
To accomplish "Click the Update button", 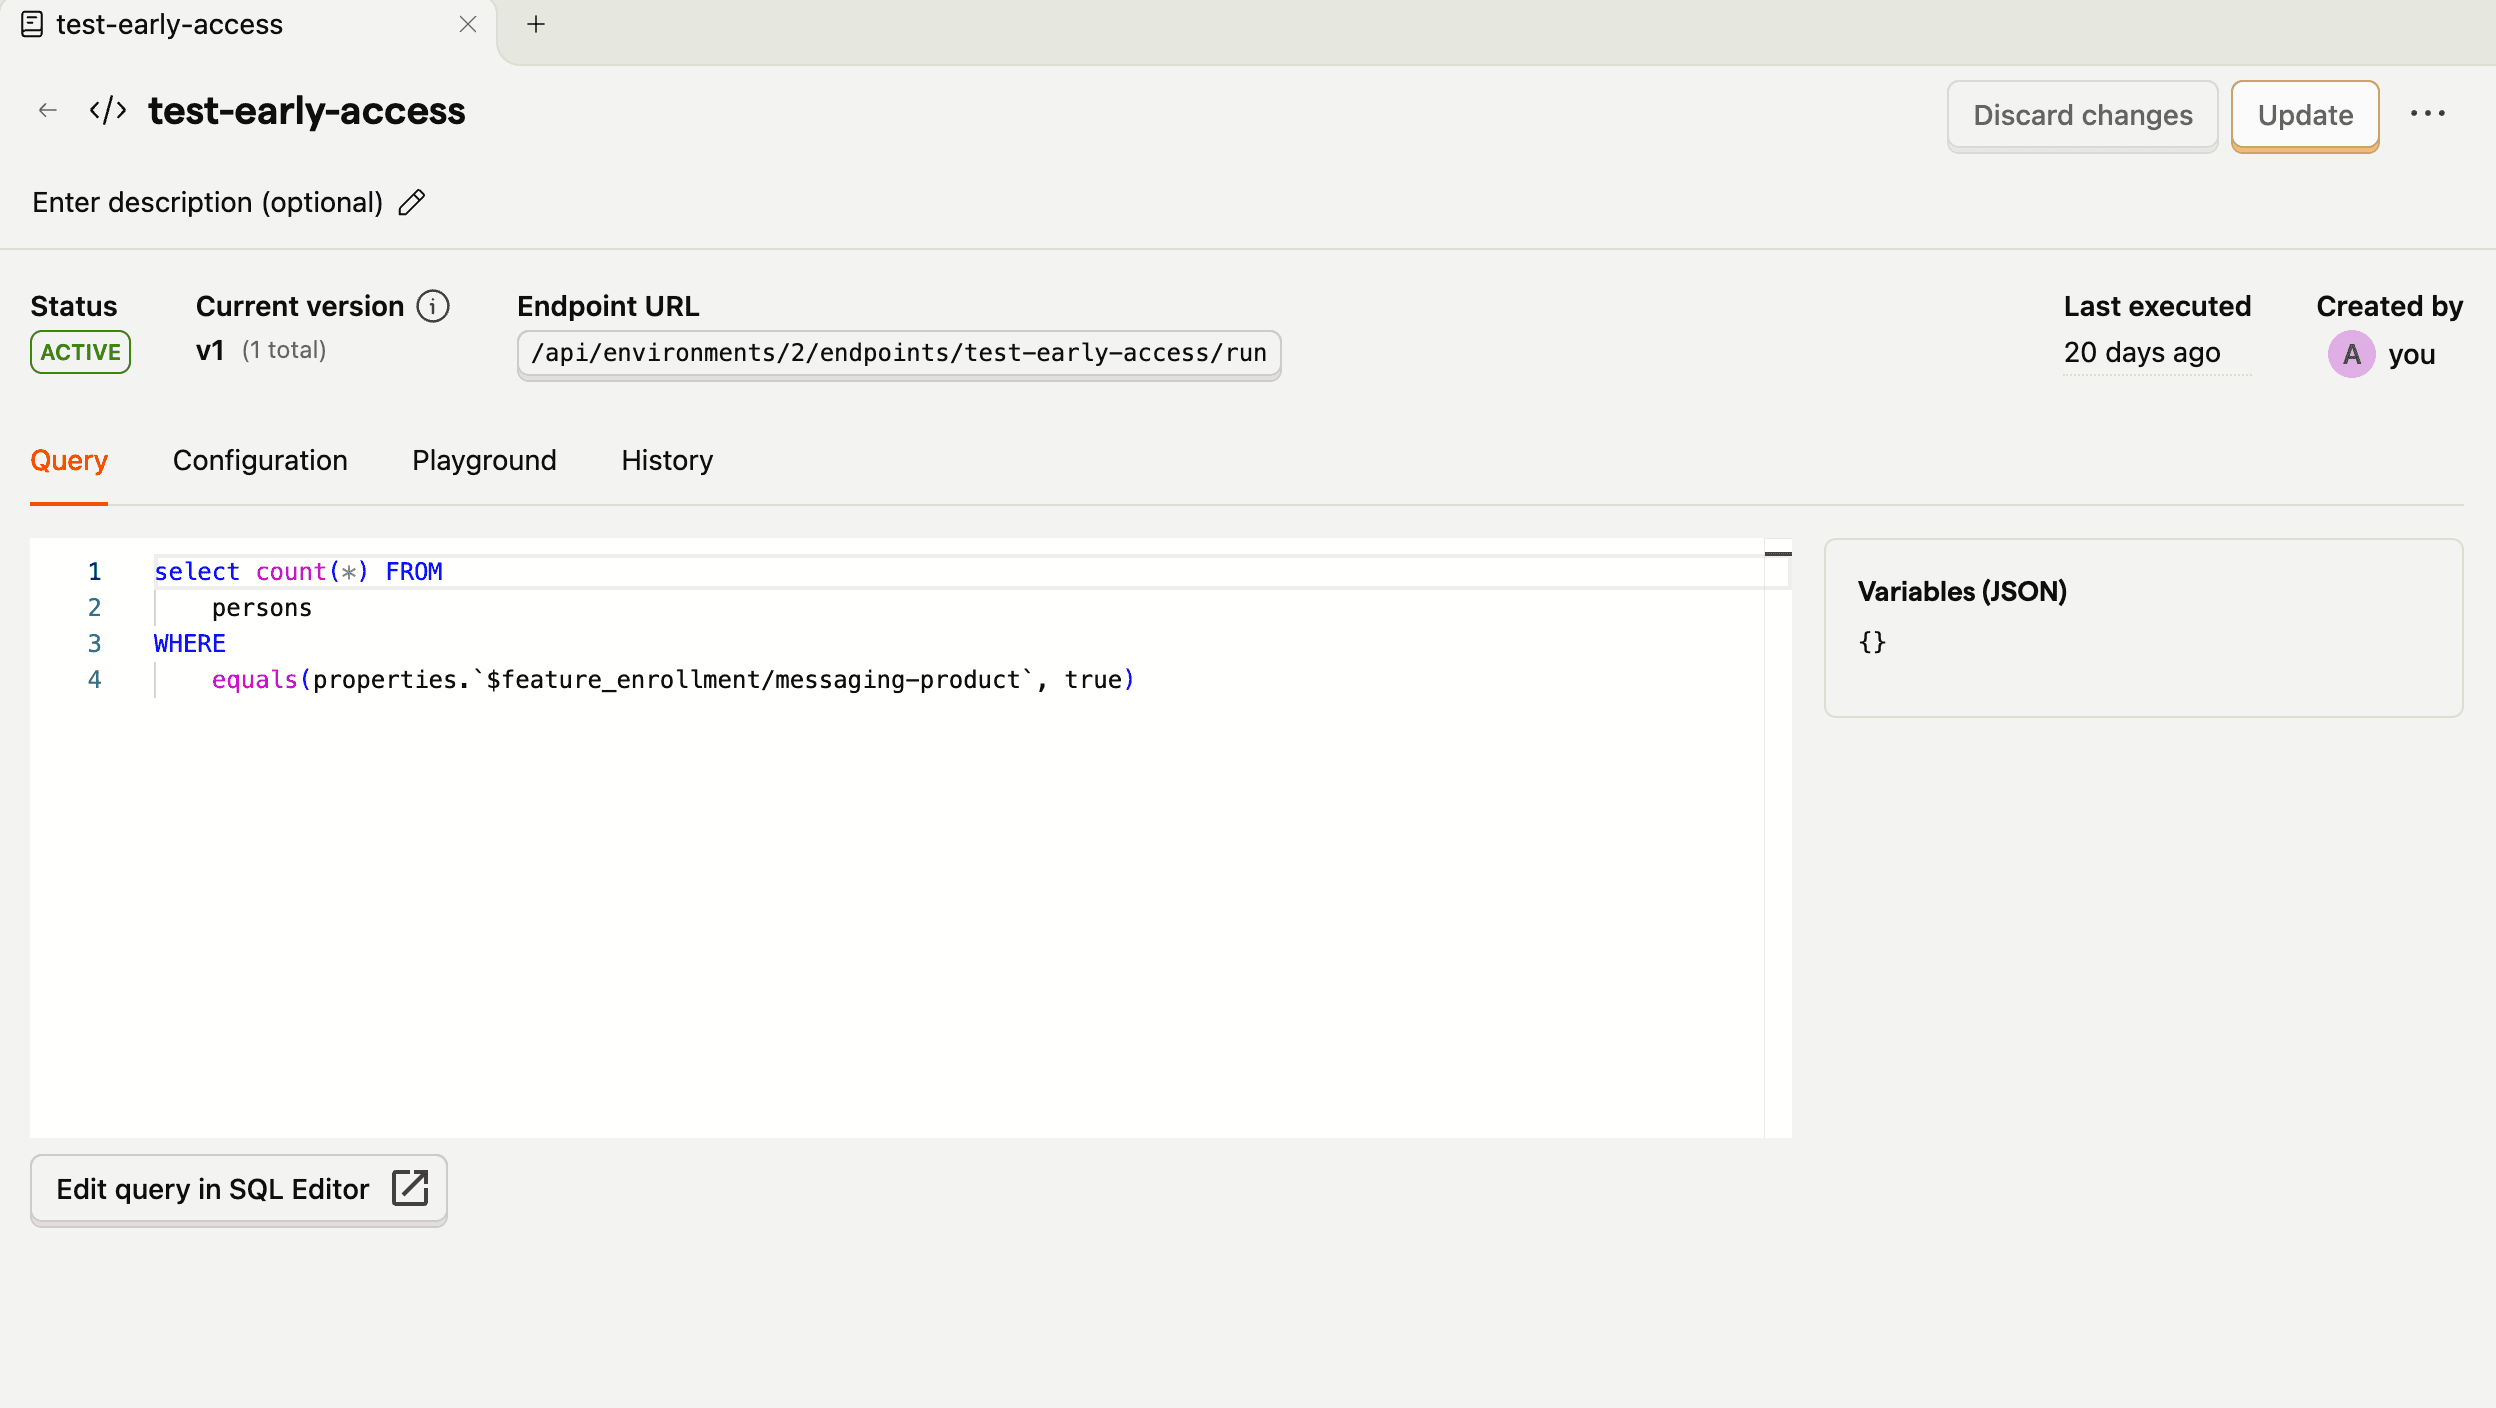I will click(2304, 115).
